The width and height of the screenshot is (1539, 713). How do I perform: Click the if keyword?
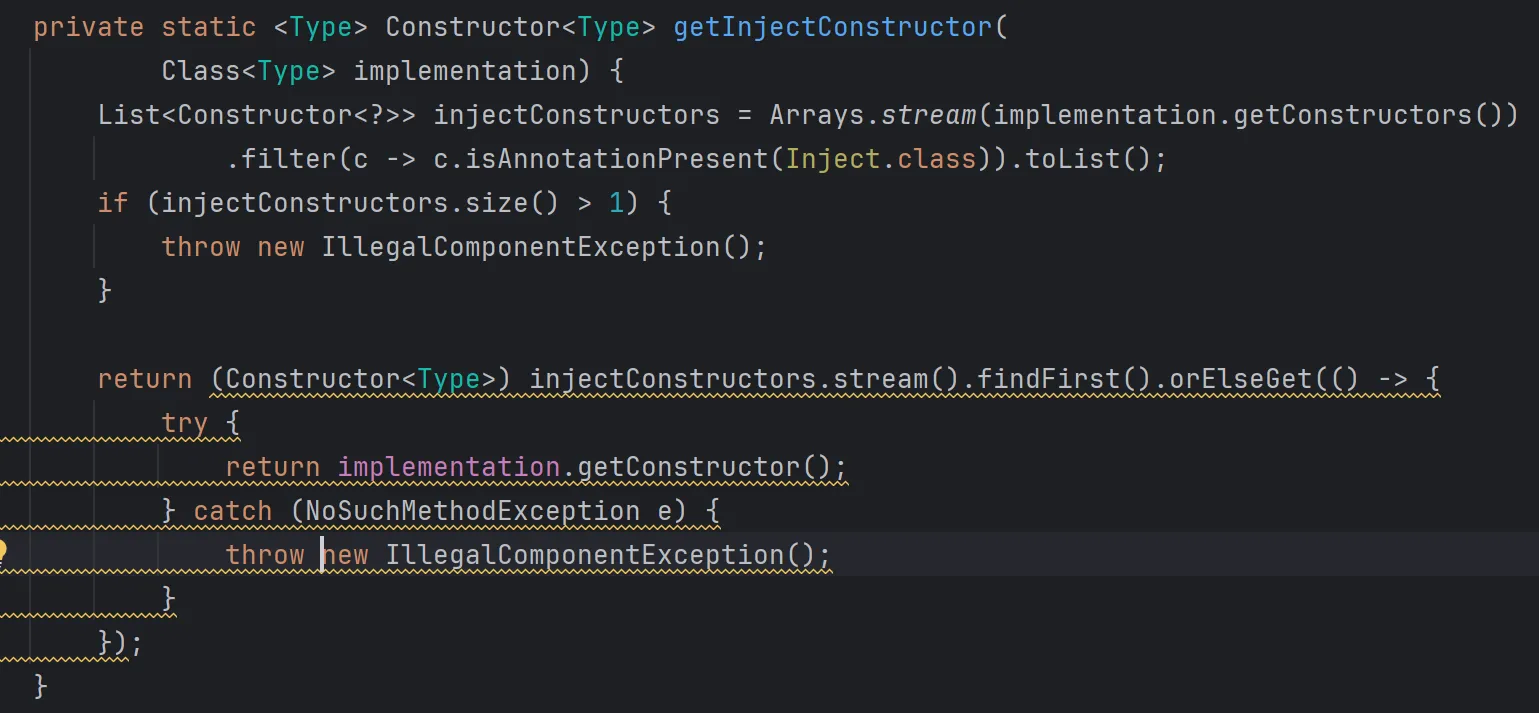pyautogui.click(x=113, y=203)
